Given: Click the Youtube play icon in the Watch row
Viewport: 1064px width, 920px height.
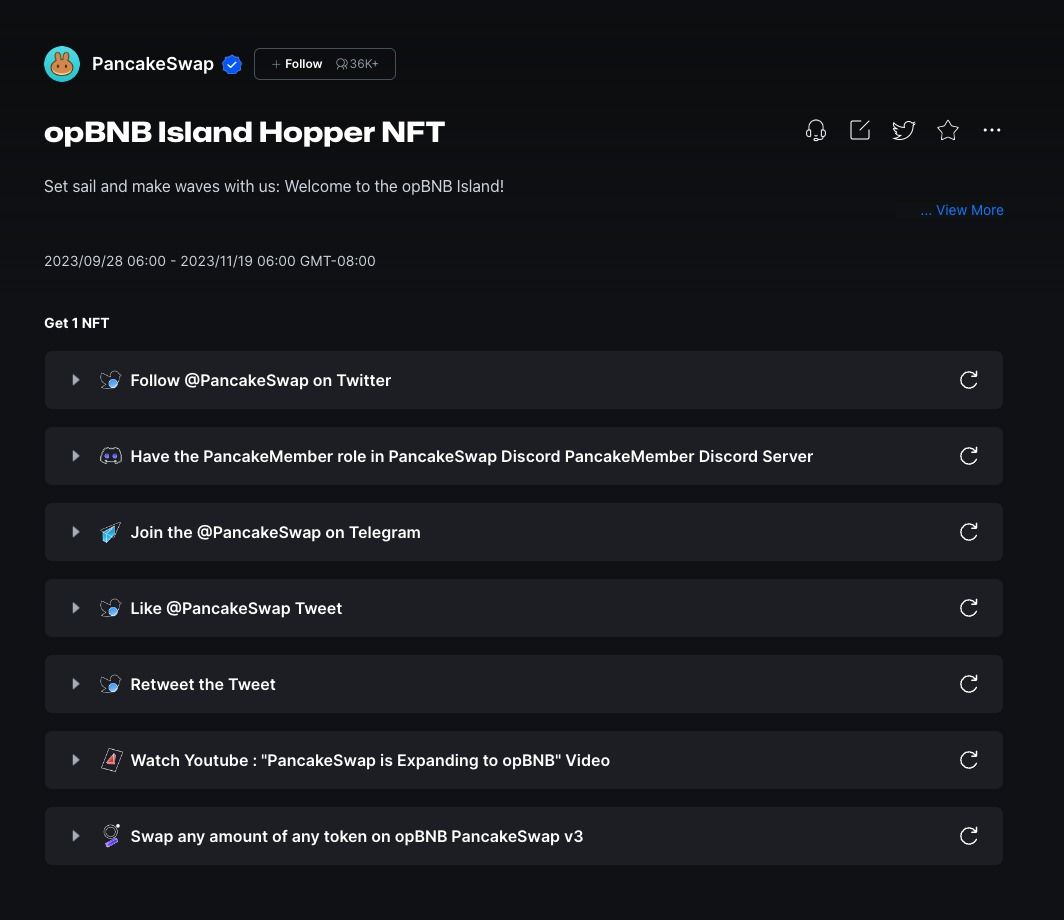Looking at the screenshot, I should click(x=111, y=760).
